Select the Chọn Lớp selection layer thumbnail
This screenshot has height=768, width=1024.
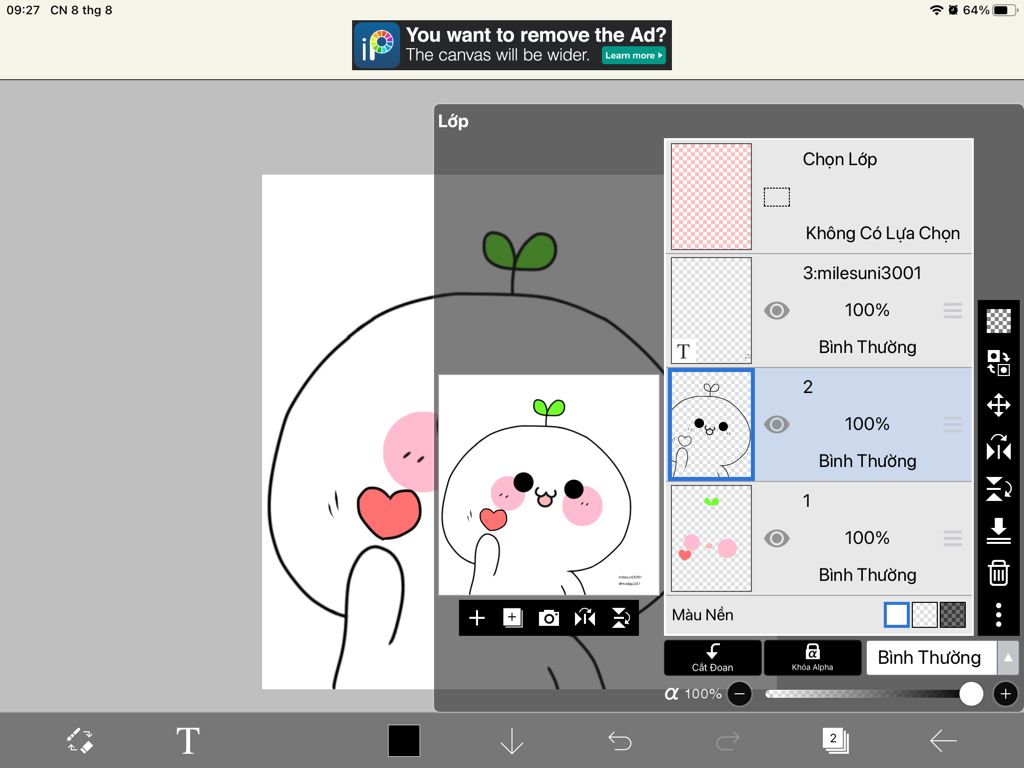coord(711,197)
